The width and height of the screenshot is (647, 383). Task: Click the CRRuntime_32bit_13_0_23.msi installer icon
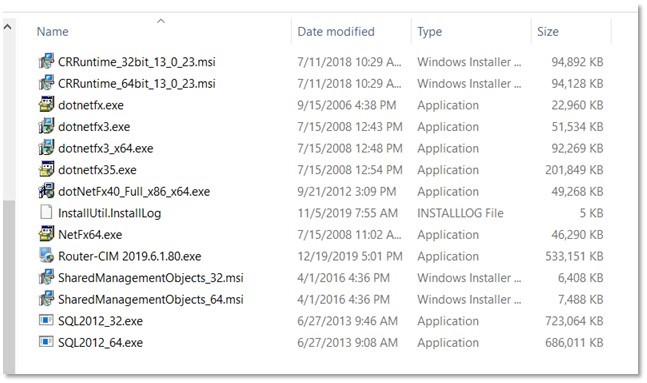(x=46, y=61)
